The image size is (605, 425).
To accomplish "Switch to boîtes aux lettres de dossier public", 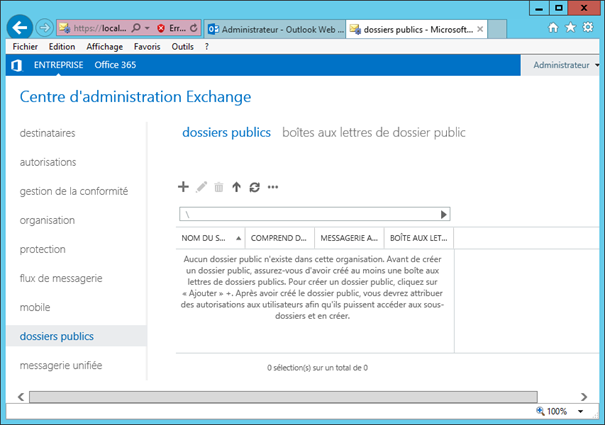I will click(x=373, y=132).
